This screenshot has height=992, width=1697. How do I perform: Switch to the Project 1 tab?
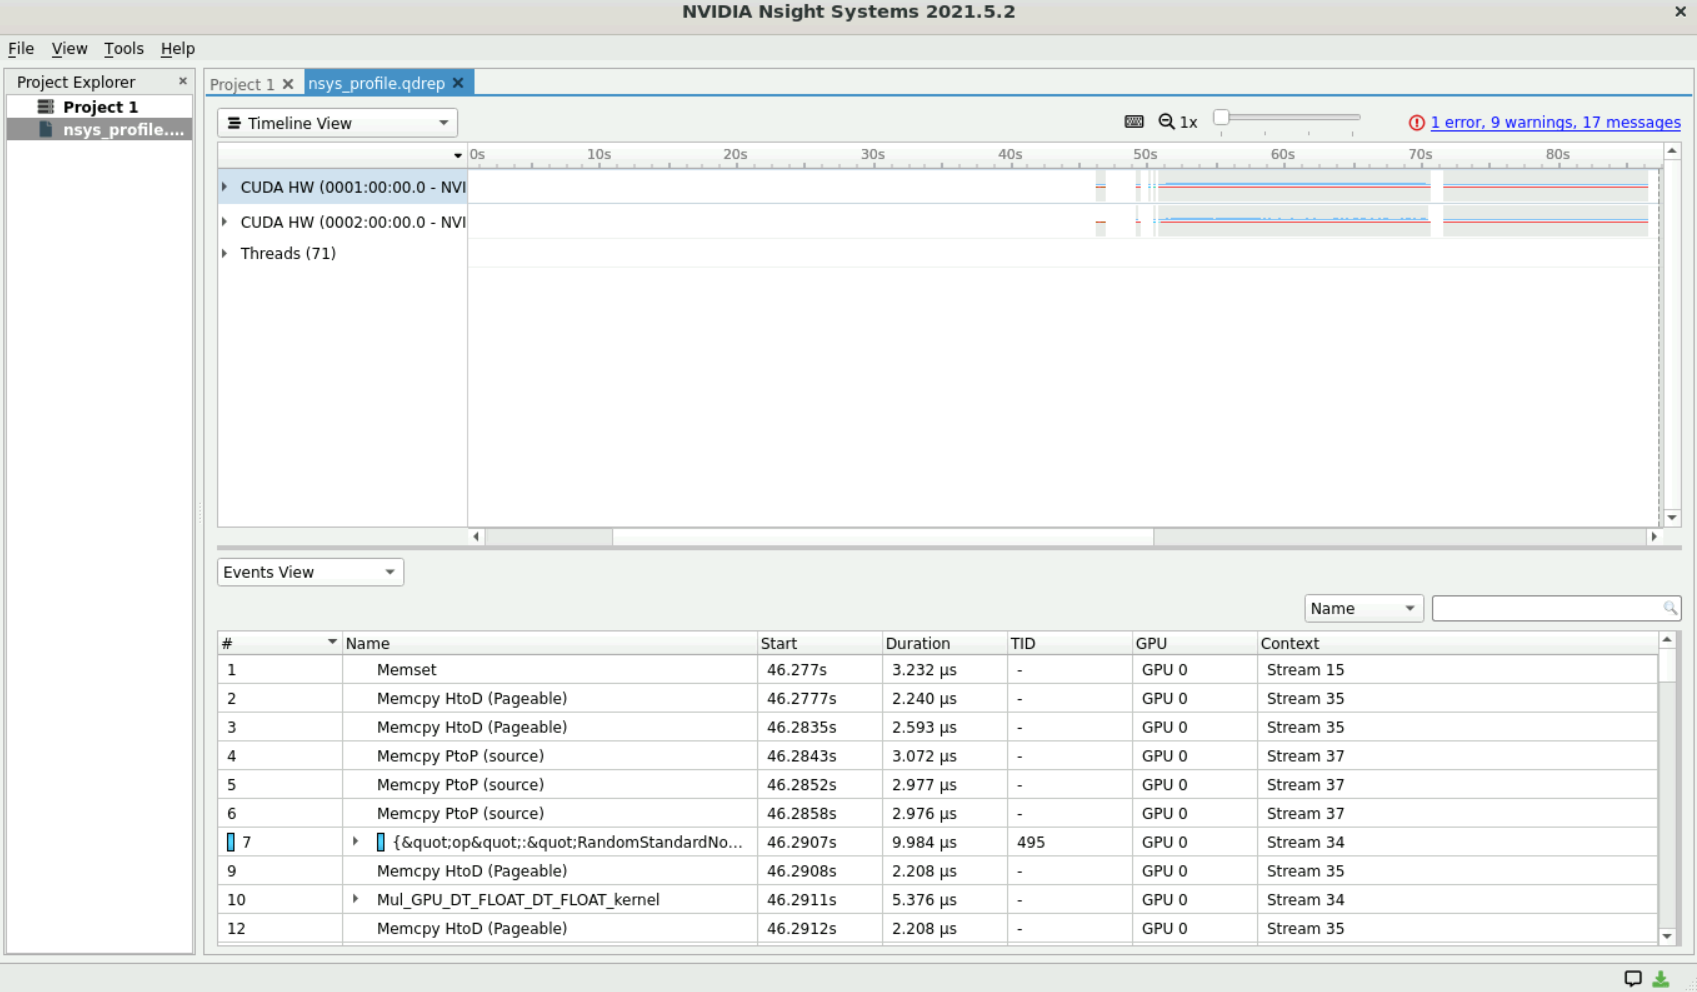point(242,84)
